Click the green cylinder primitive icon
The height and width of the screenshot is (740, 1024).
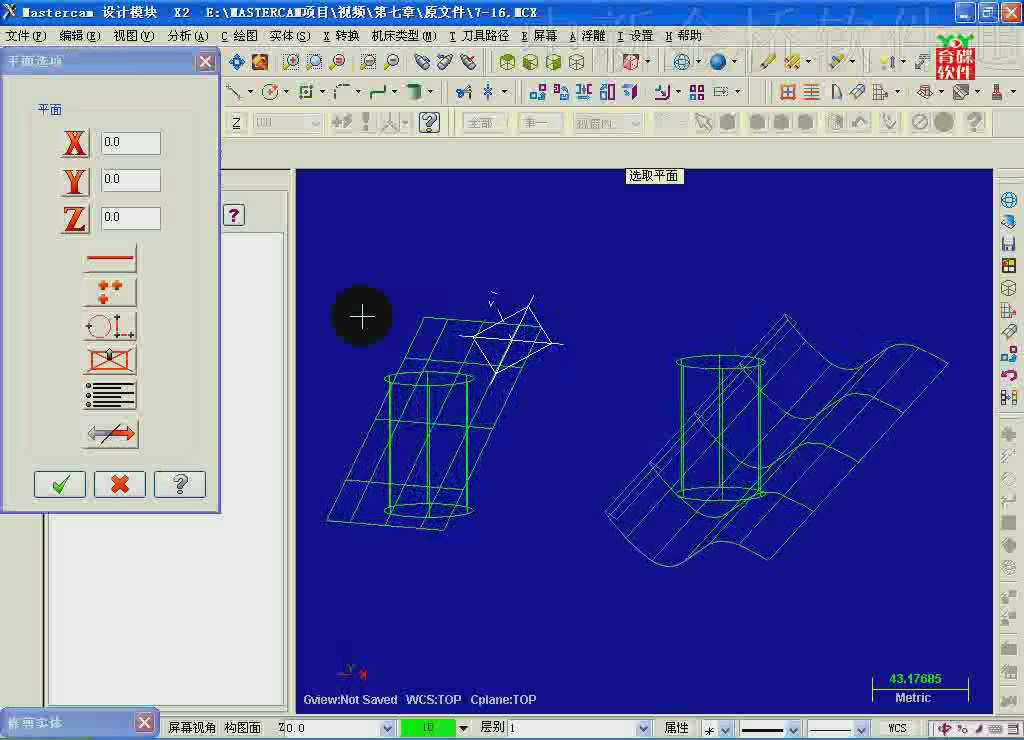tap(413, 92)
